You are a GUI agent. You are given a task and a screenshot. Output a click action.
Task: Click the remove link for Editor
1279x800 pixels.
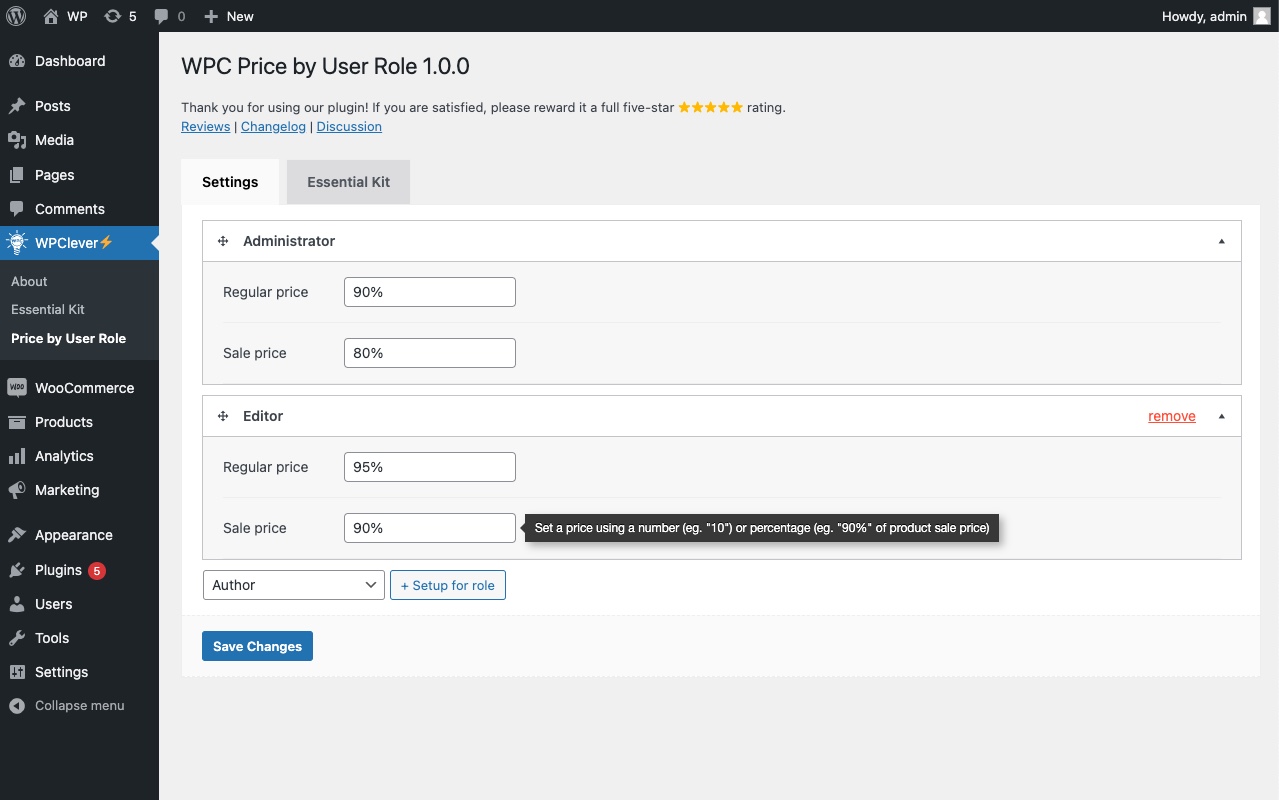pyautogui.click(x=1172, y=416)
